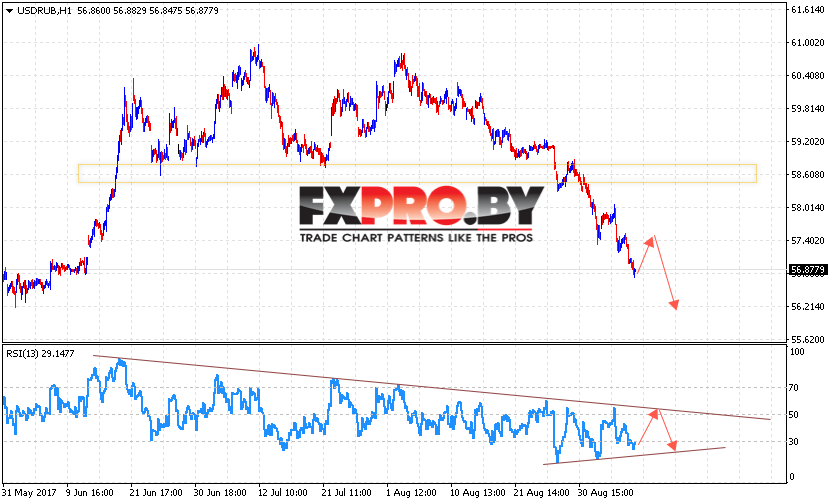The width and height of the screenshot is (829, 504).
Task: Select the RSI(13) 29.1477 indicator label
Action: coord(40,353)
